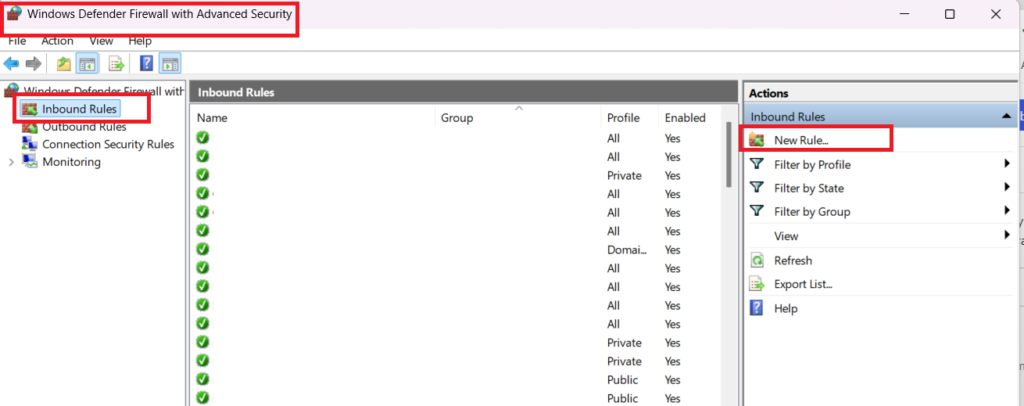Click Export List... in the Actions pane

coord(803,285)
